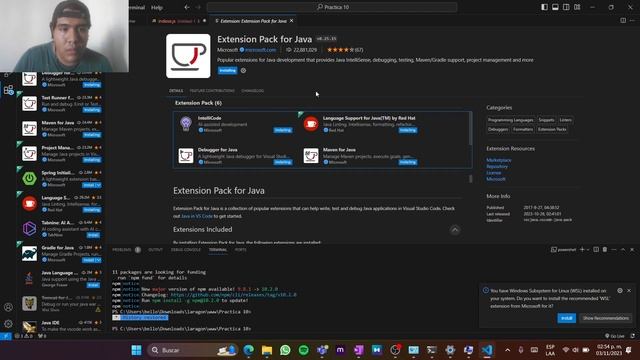Image resolution: width=640 pixels, height=360 pixels.
Task: Add a new terminal with plus icon
Action: 582,249
